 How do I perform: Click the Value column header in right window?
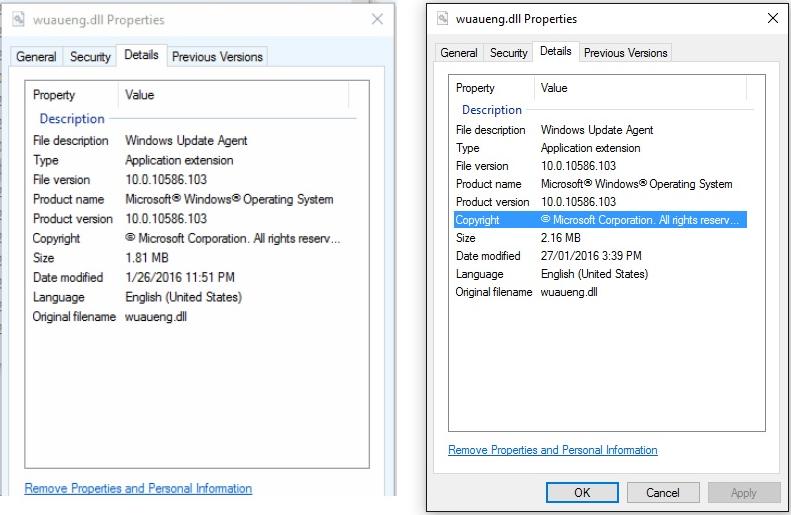[x=640, y=88]
